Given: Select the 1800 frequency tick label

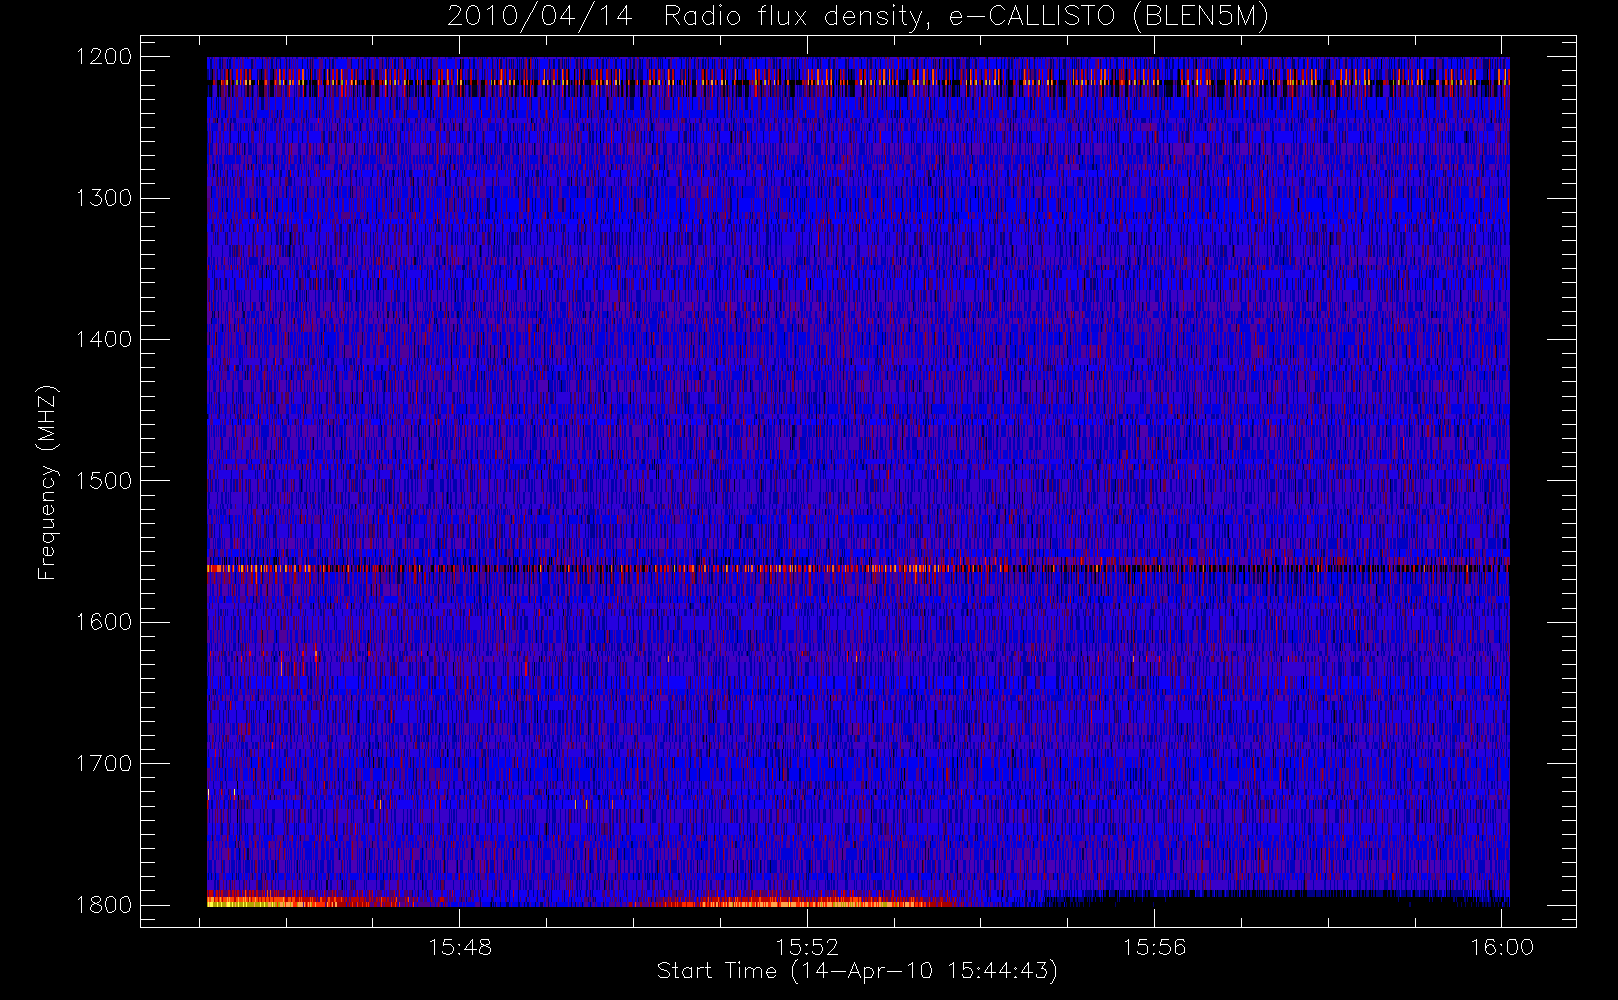Looking at the screenshot, I should [104, 904].
